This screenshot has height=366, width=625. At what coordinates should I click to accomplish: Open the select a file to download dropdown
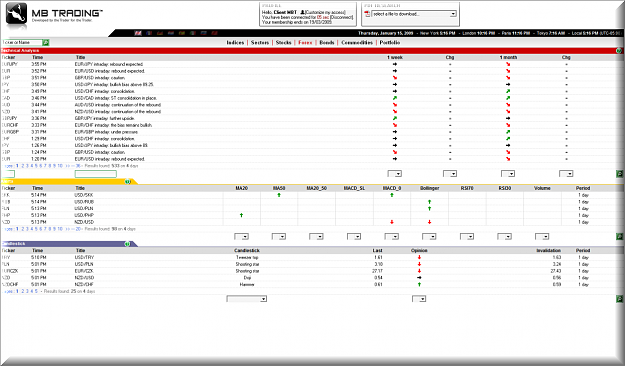coord(414,14)
